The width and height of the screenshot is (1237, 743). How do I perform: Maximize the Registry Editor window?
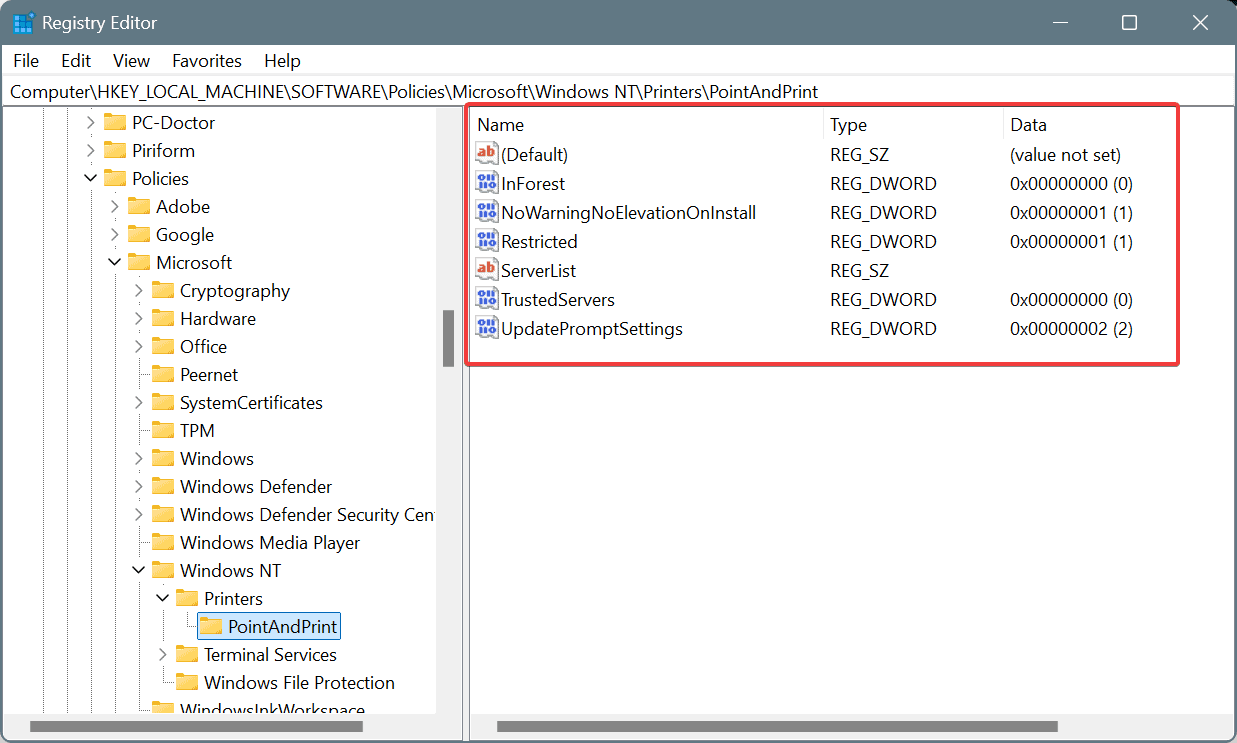coord(1130,23)
